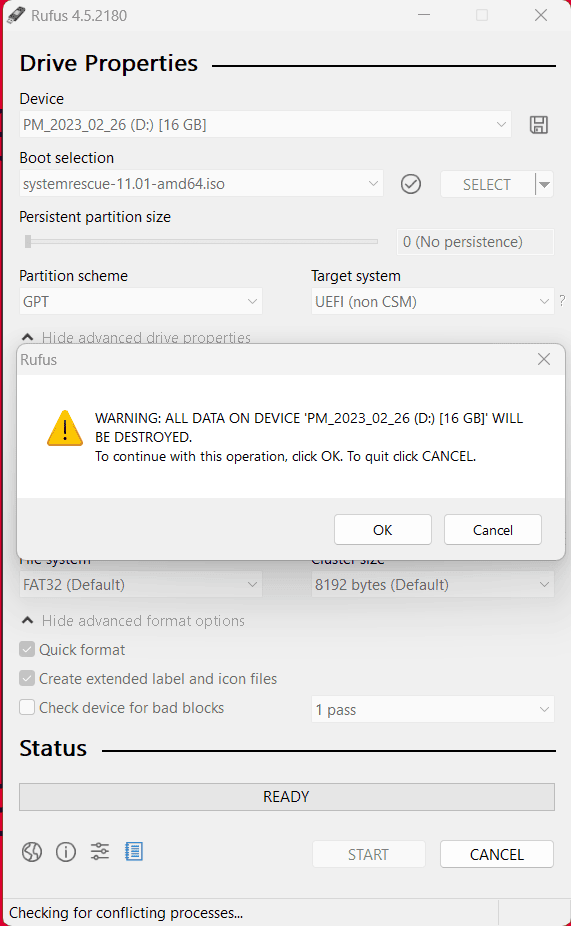Collapse Hide advanced format options
This screenshot has width=571, height=926.
click(x=133, y=621)
